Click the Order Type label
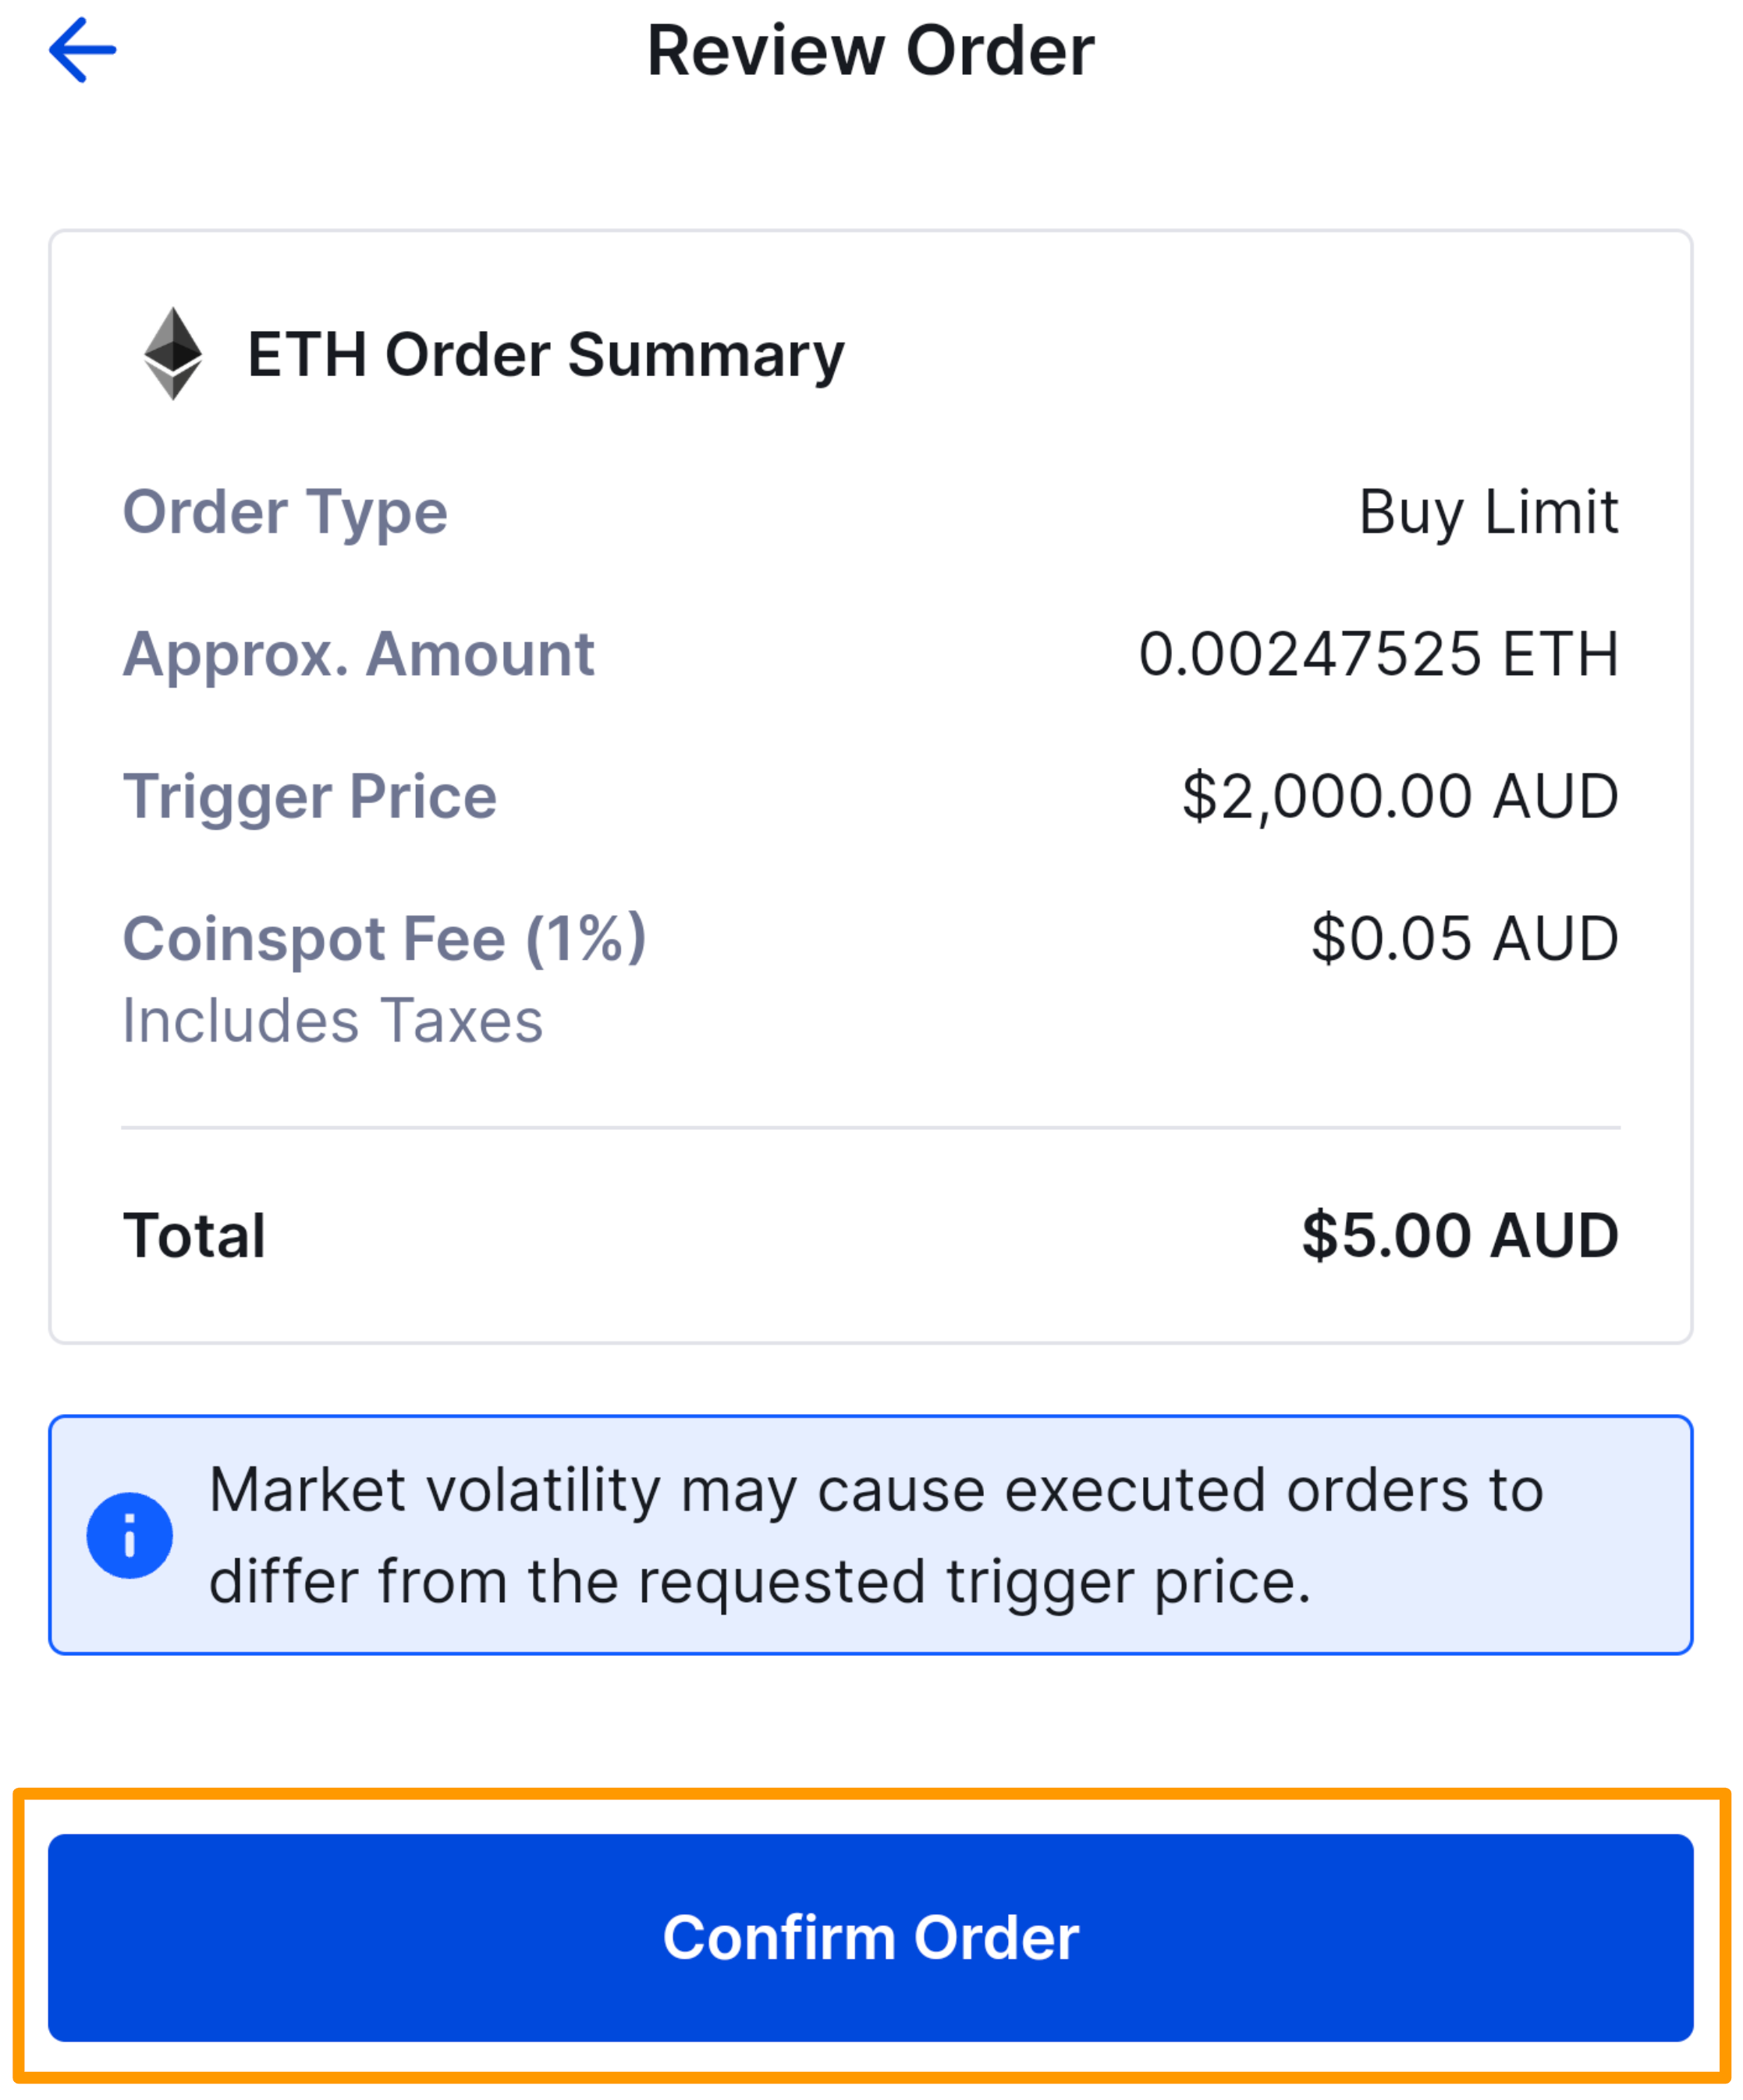 point(285,513)
